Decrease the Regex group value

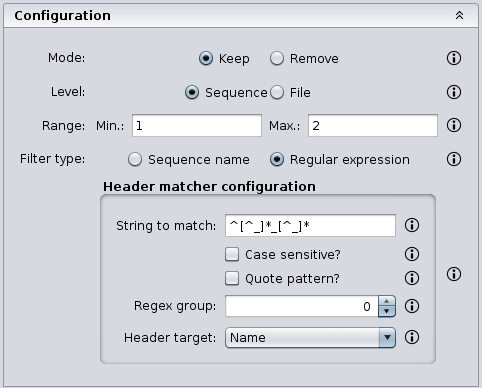387,311
